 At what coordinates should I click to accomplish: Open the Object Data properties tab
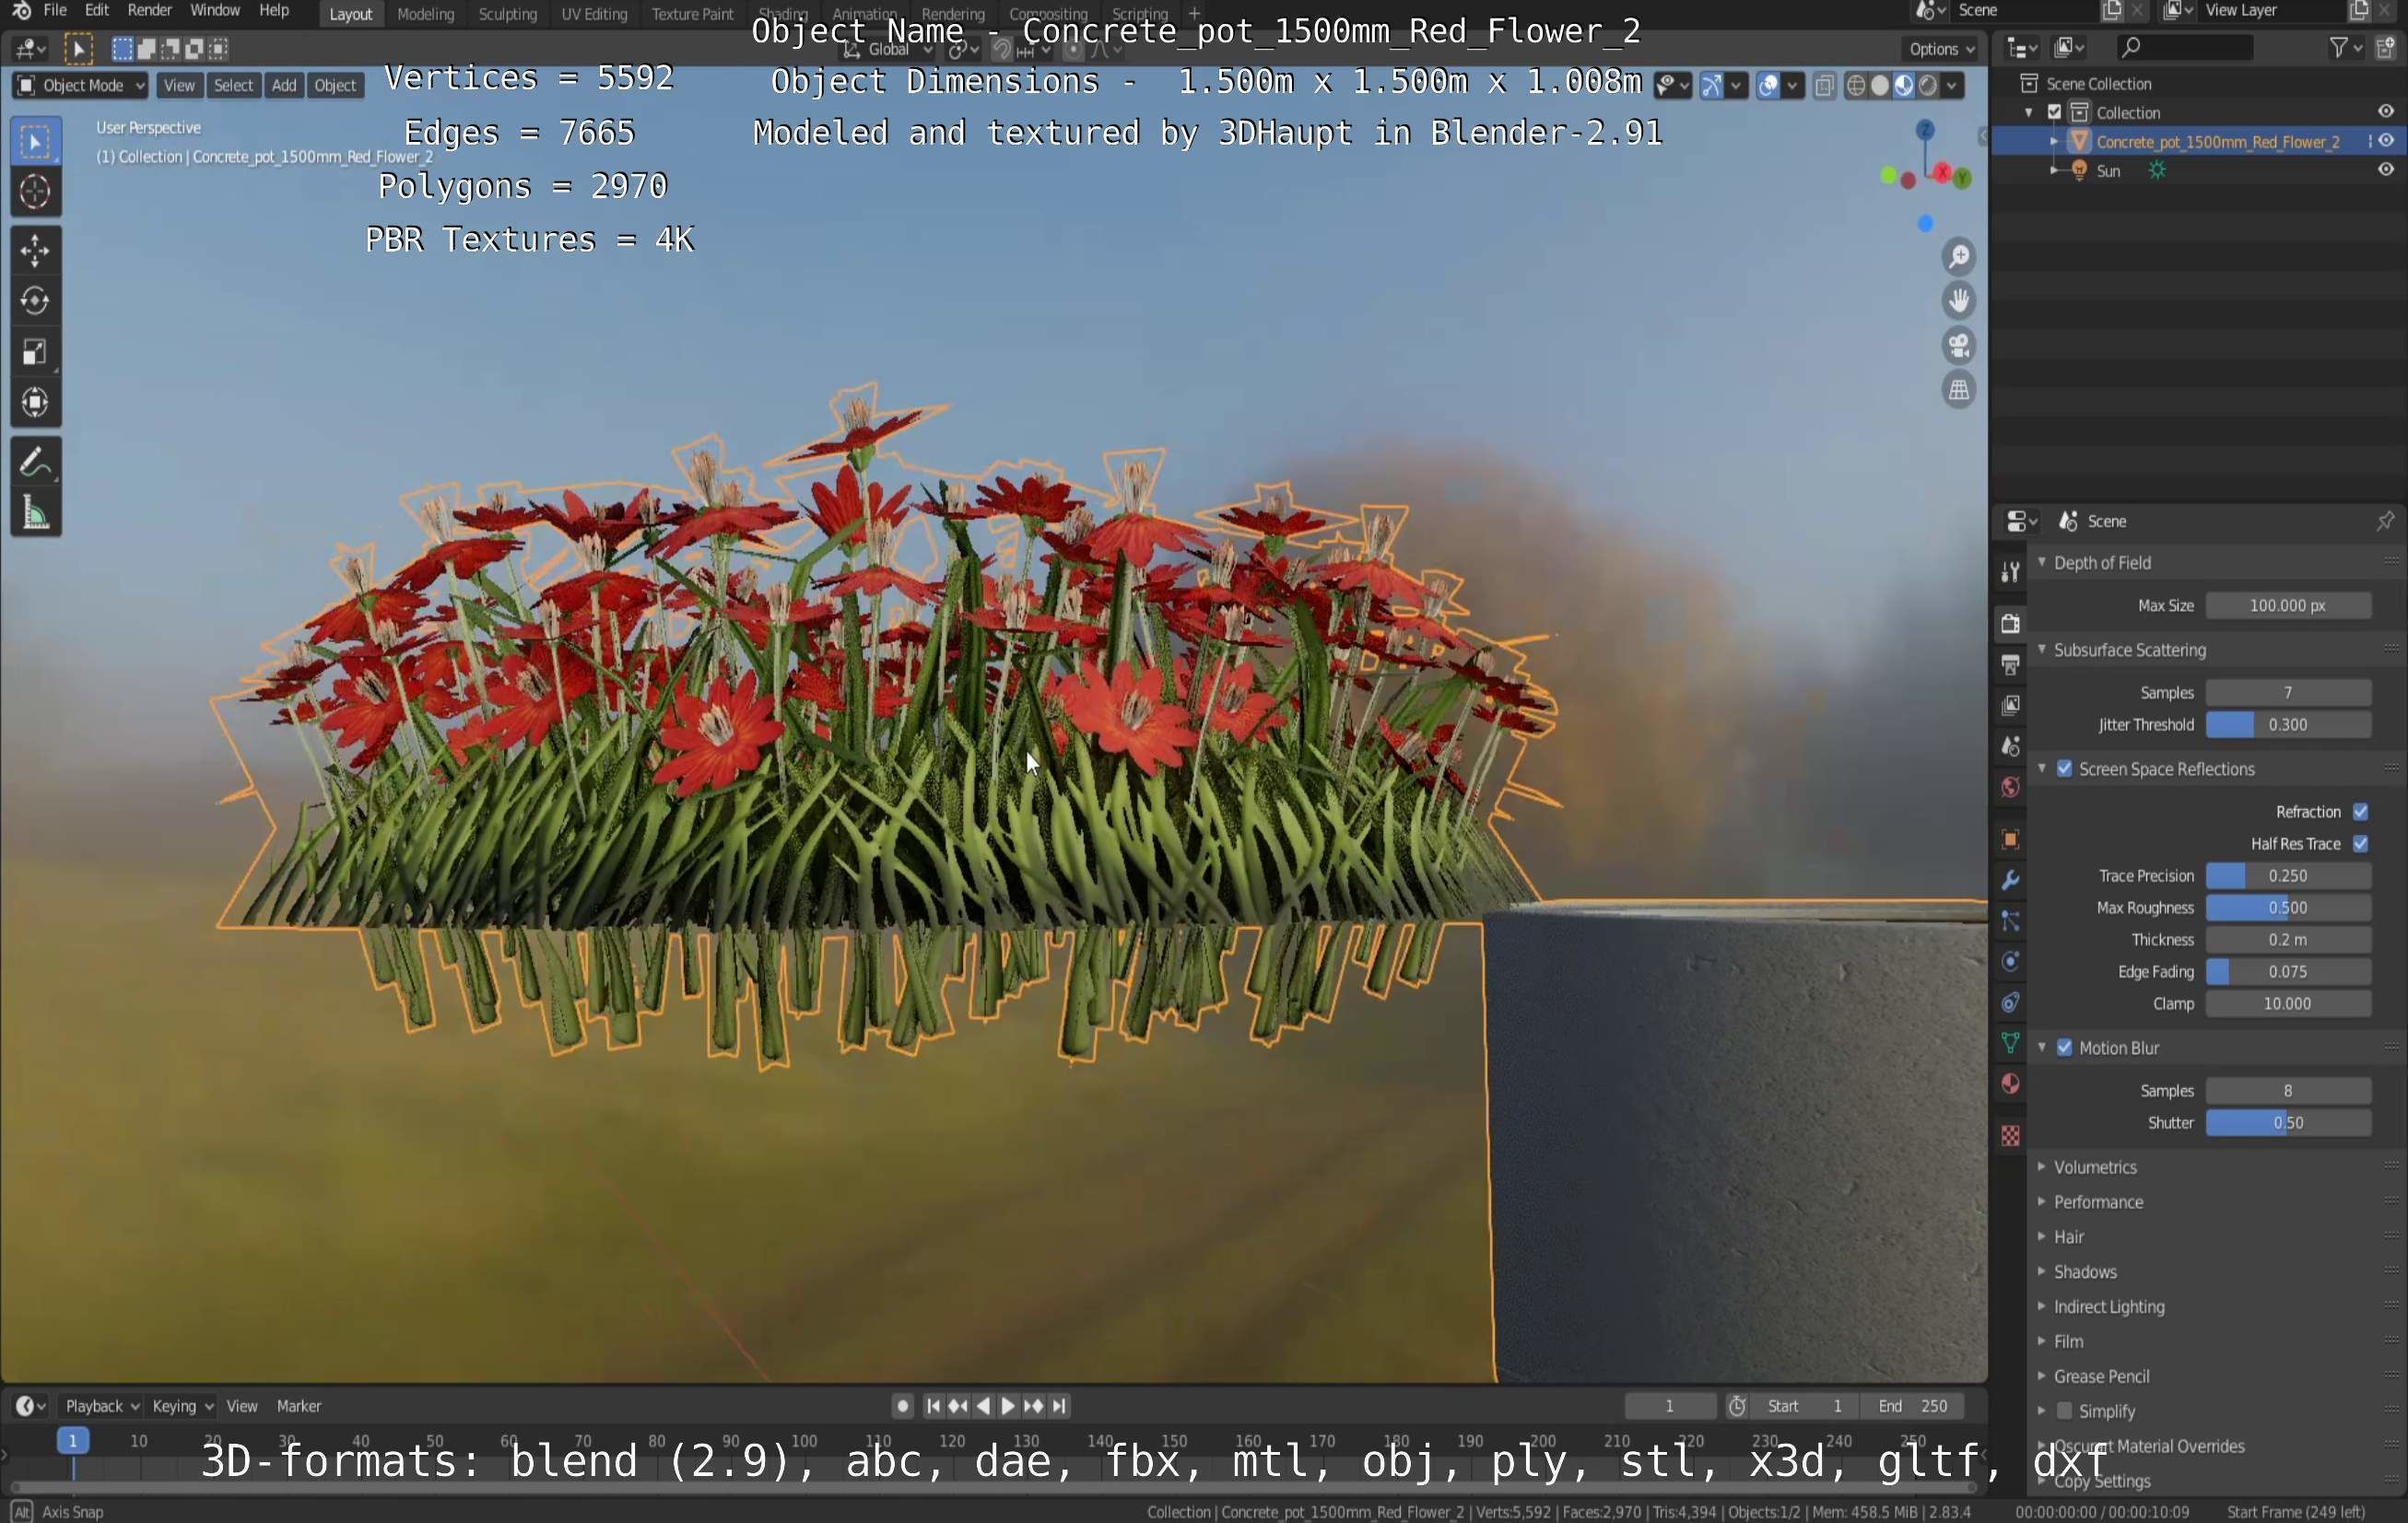click(2010, 1043)
